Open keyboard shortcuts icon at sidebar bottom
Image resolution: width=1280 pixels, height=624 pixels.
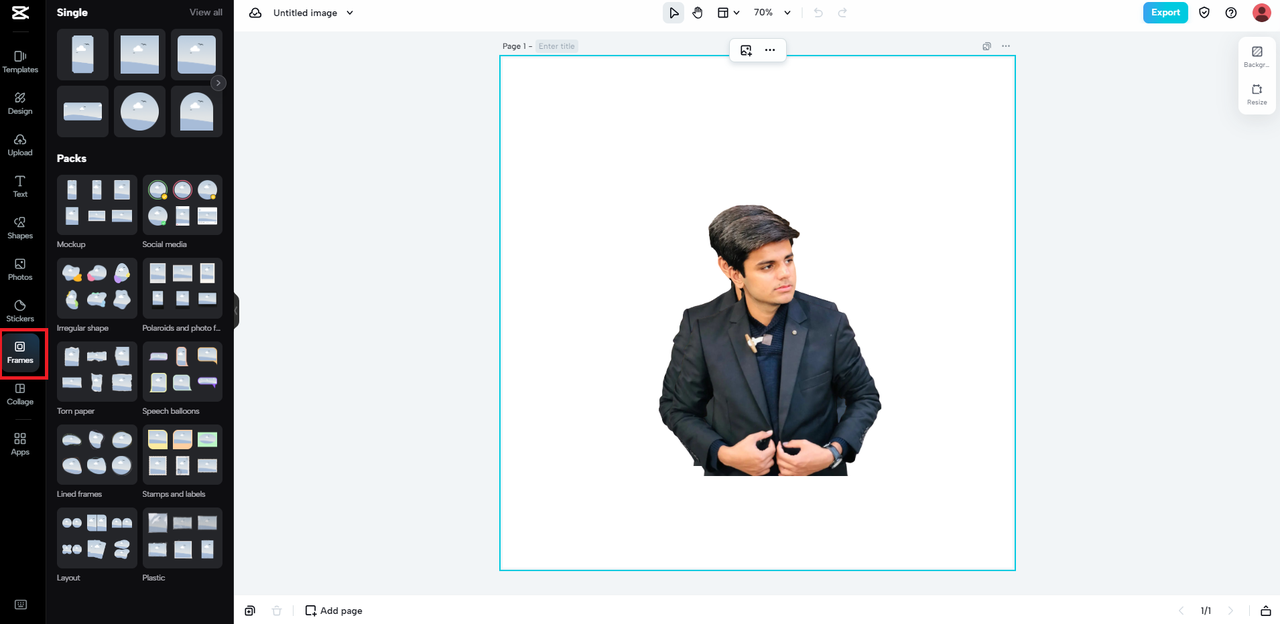[x=20, y=604]
